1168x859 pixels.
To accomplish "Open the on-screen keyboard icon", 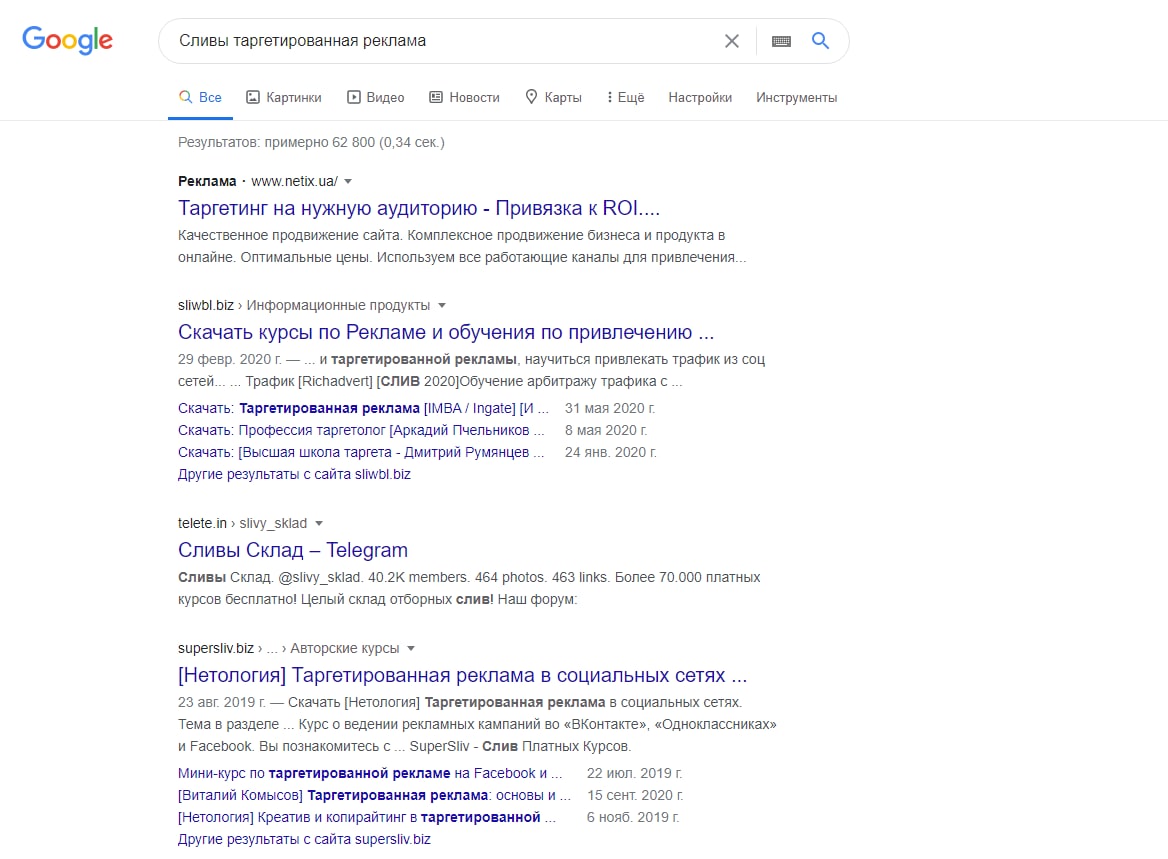I will [781, 41].
